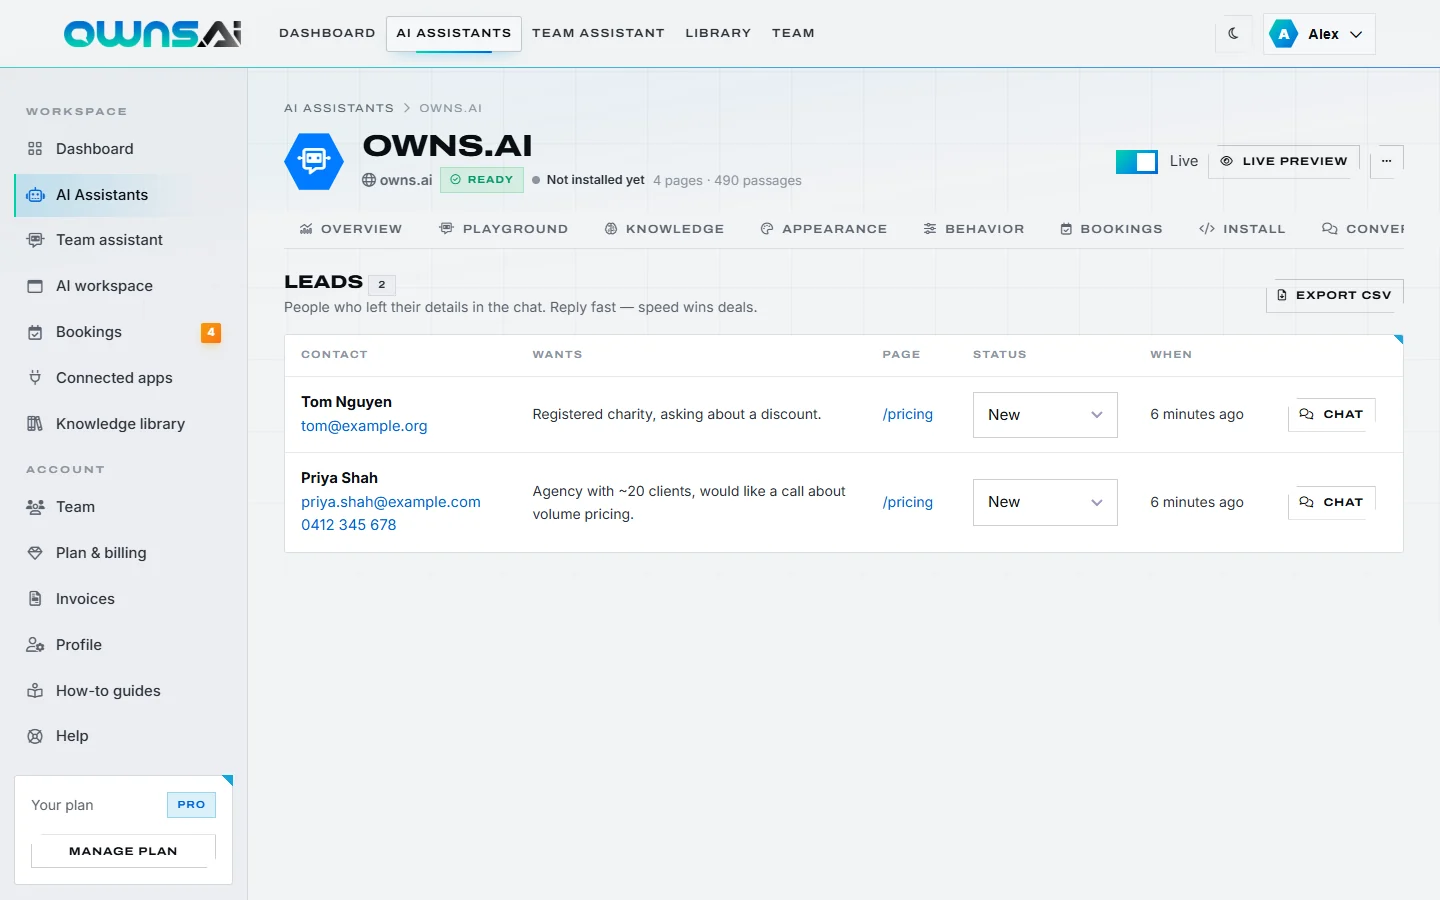This screenshot has width=1440, height=900.
Task: Click the OWNS.AI logo in header
Action: [152, 33]
